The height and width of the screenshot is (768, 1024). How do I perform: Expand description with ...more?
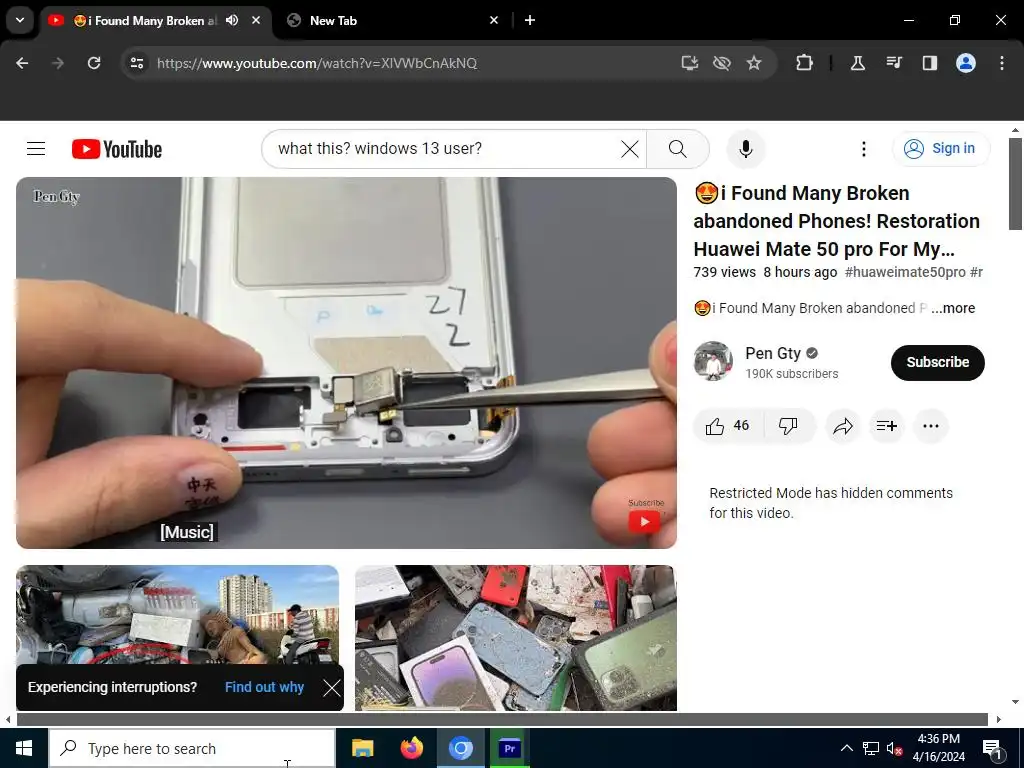(953, 308)
